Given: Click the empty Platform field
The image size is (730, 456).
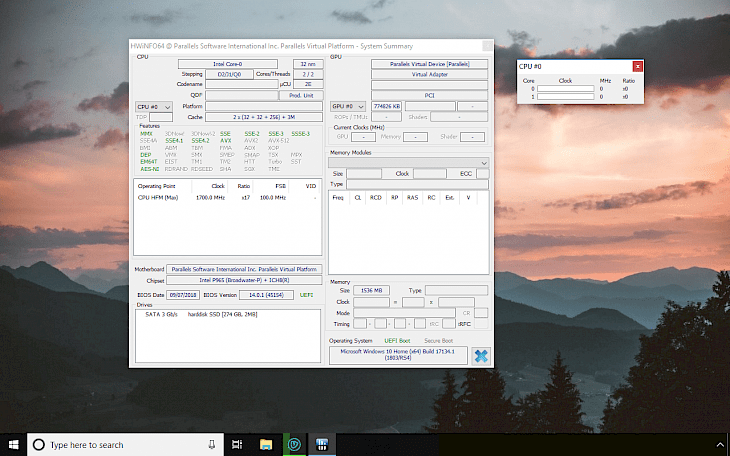Looking at the screenshot, I should (x=264, y=106).
